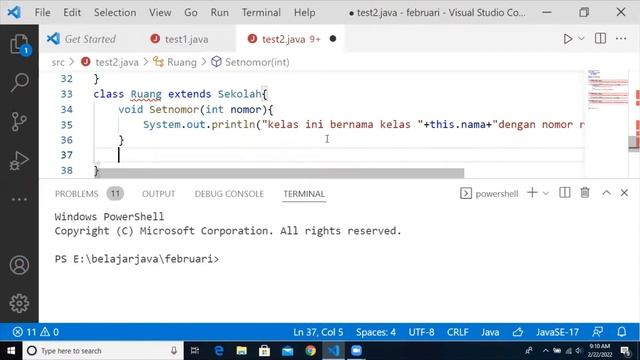This screenshot has width=640, height=360.
Task: Open the Edit menu
Action: [72, 13]
